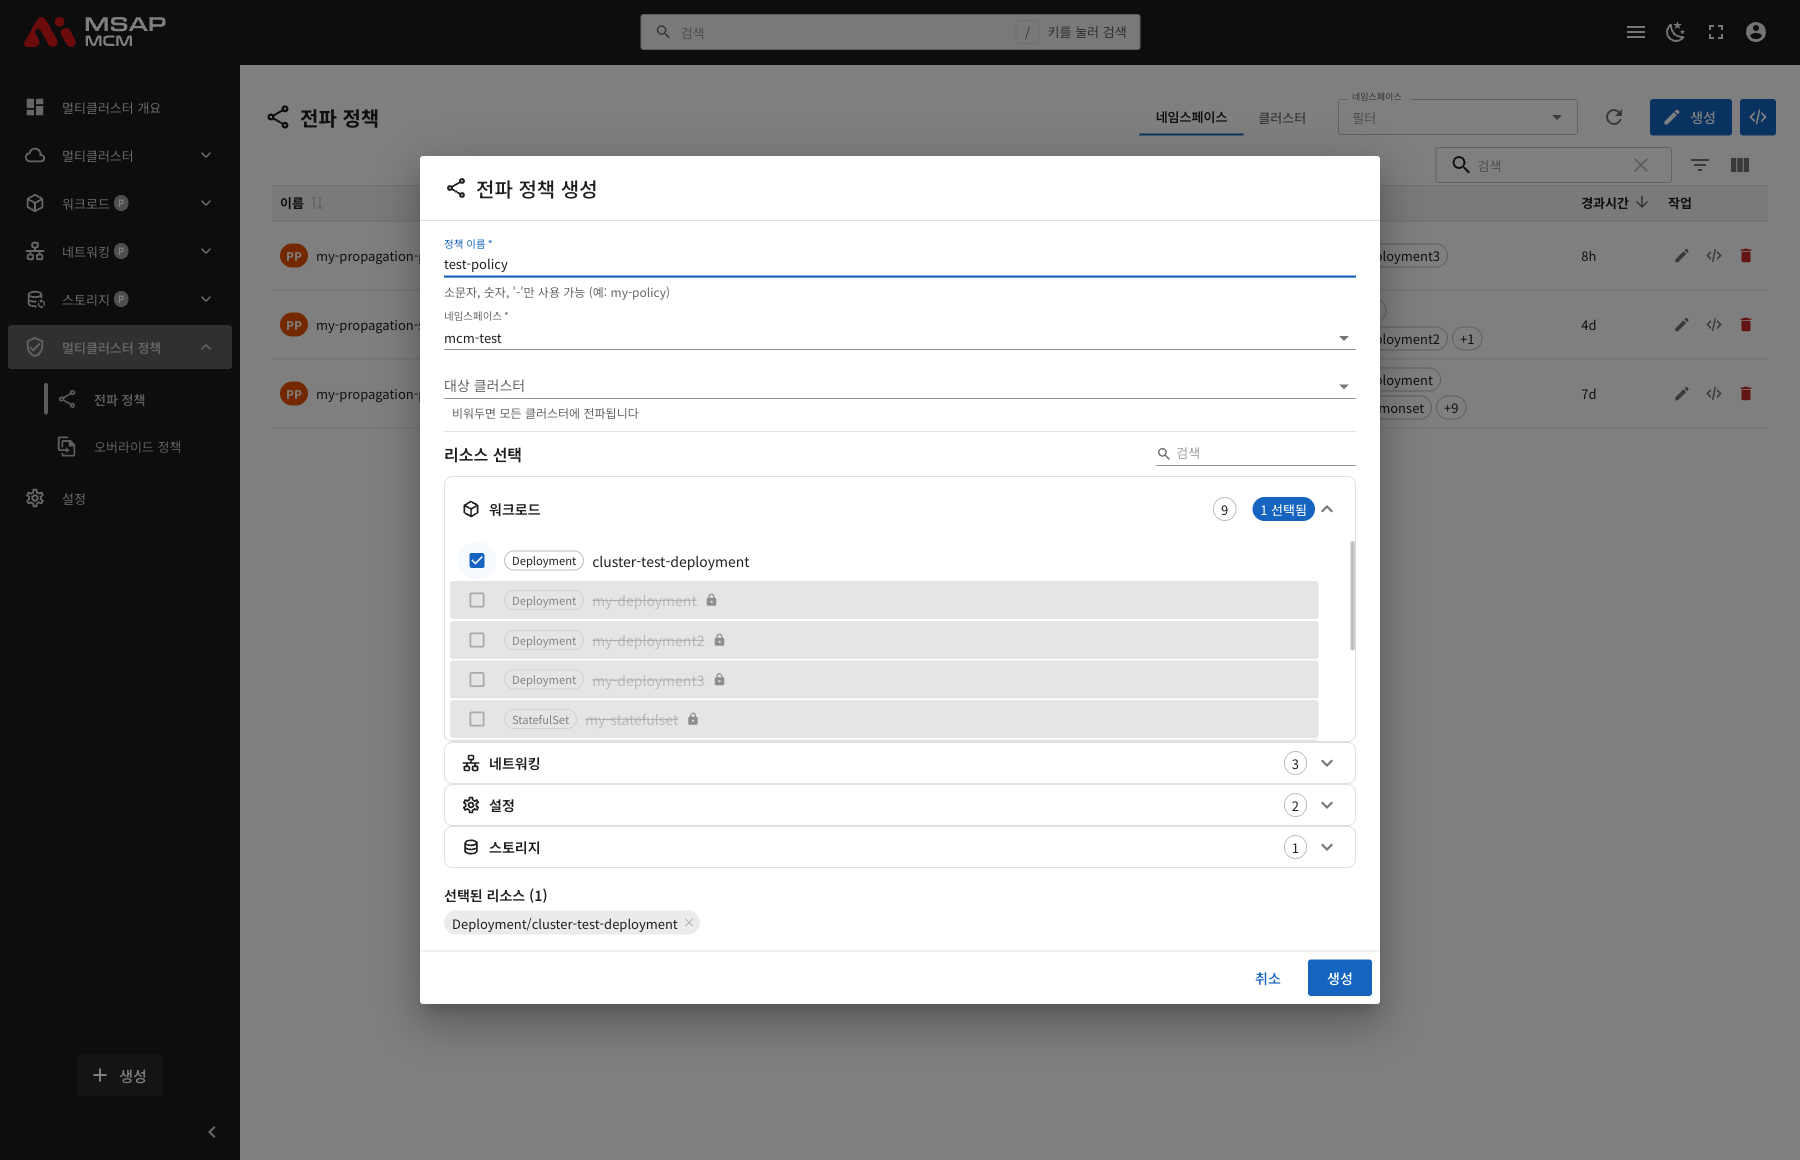The width and height of the screenshot is (1800, 1160).
Task: Click the 1 선택됨 badge
Action: click(1283, 509)
